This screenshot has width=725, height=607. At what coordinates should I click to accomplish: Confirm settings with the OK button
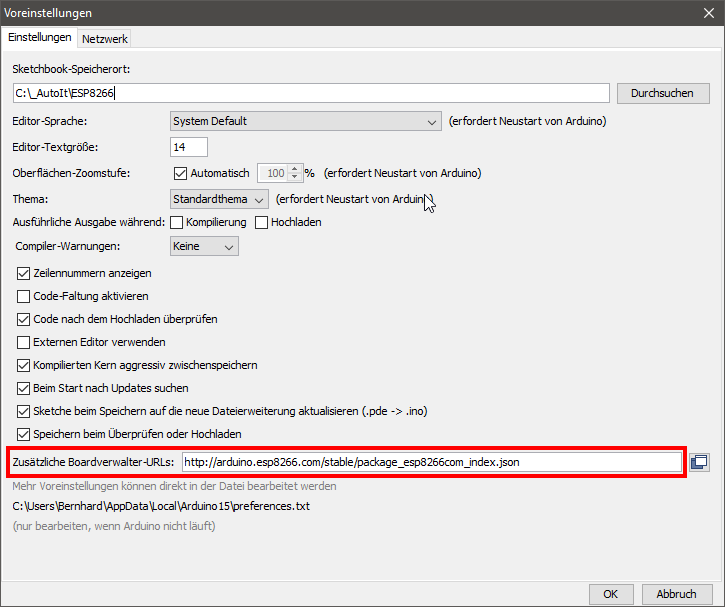[x=610, y=593]
